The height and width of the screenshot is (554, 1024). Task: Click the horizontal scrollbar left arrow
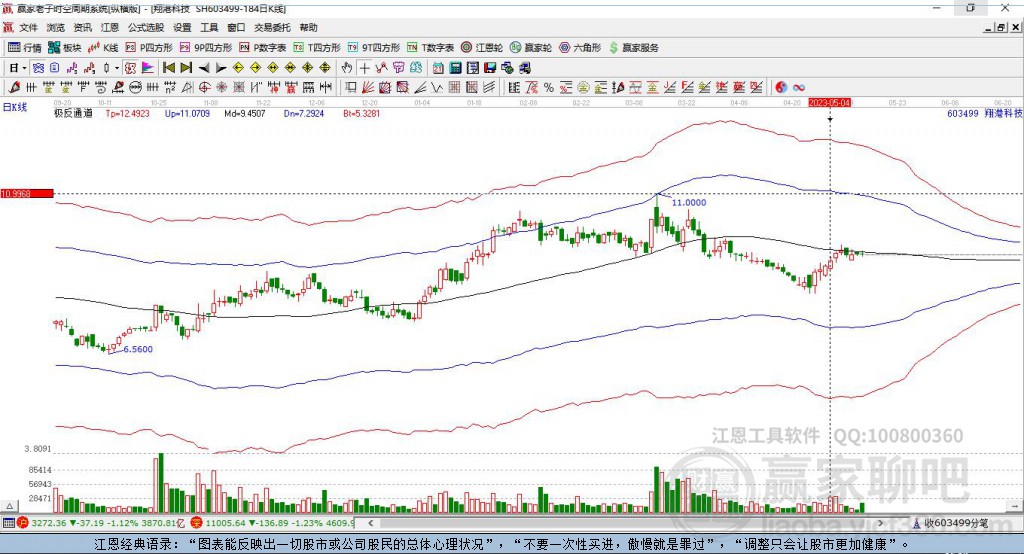point(371,523)
